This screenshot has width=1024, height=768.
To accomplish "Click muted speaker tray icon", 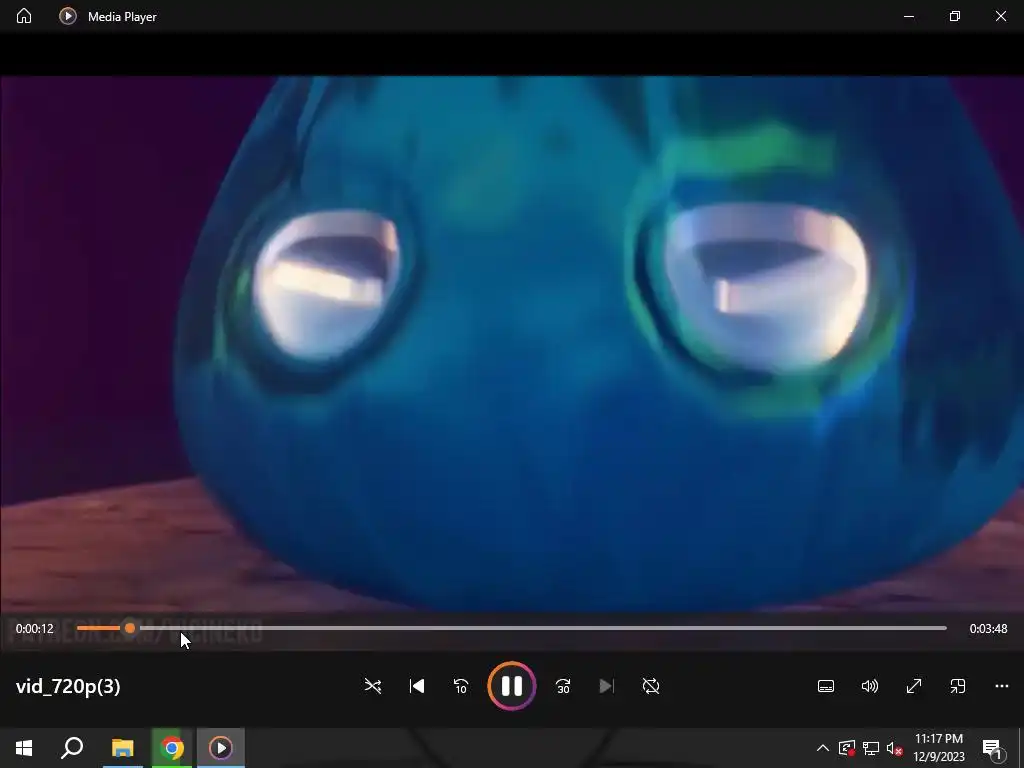I will (x=894, y=748).
